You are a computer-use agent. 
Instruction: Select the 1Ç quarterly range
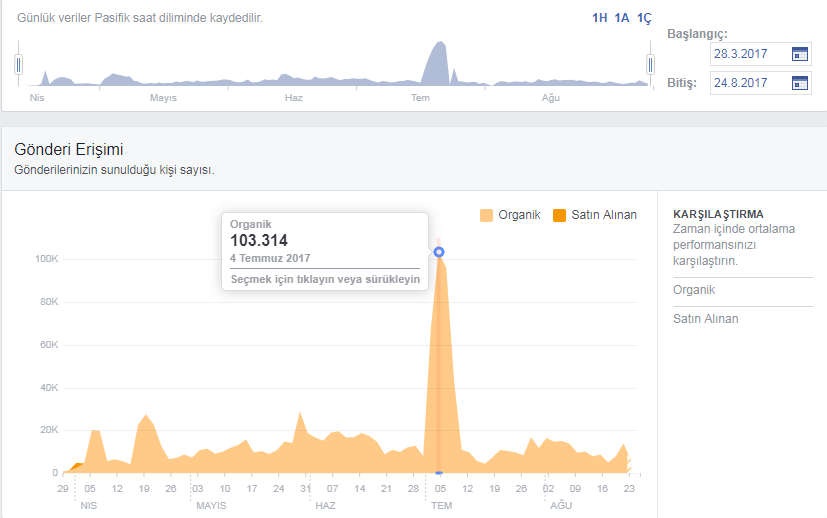[x=644, y=18]
